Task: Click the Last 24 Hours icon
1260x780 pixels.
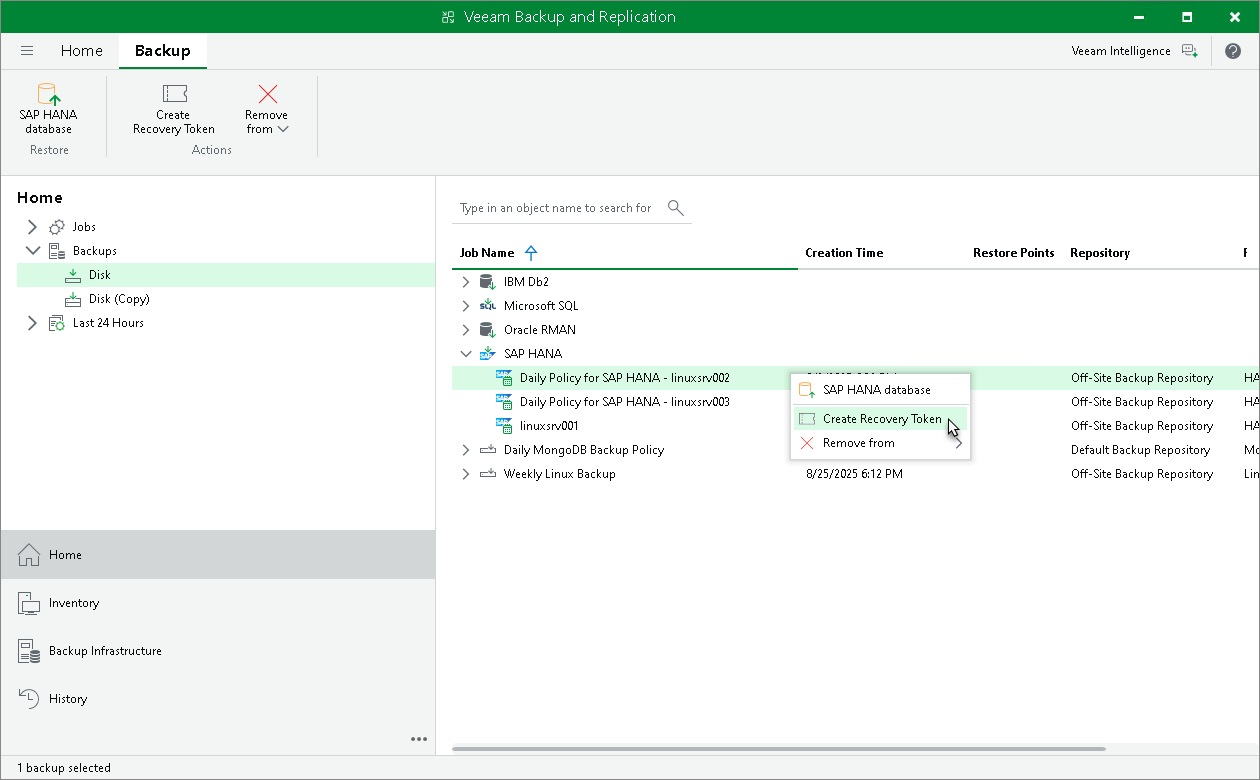Action: (57, 323)
